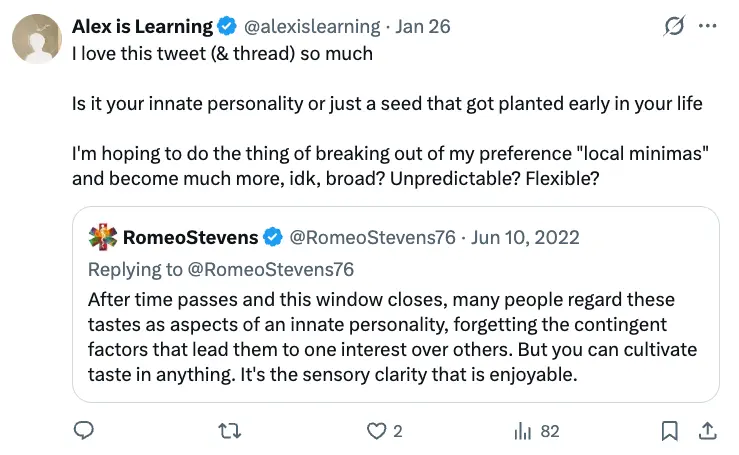Bookmark this tweet
Image resolution: width=739 pixels, height=455 pixels.
tap(670, 431)
